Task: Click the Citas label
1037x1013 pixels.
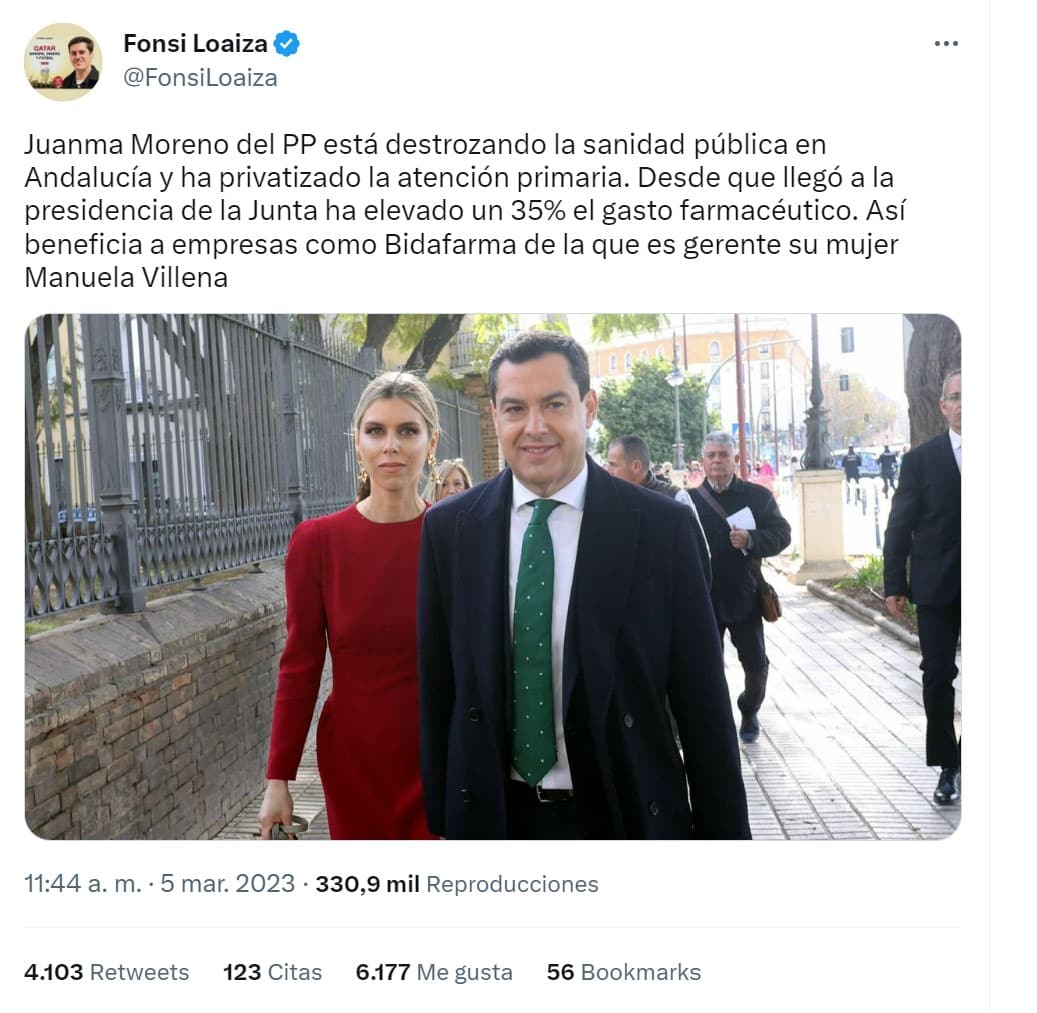Action: point(295,972)
